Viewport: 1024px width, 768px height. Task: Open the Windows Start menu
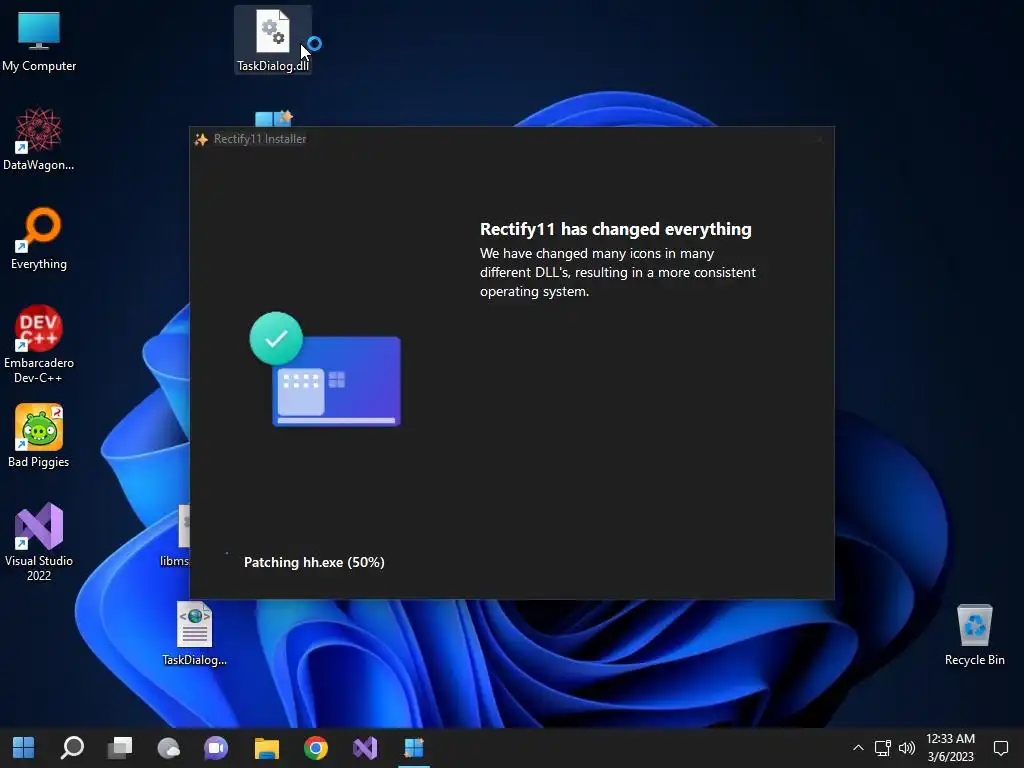click(x=24, y=748)
